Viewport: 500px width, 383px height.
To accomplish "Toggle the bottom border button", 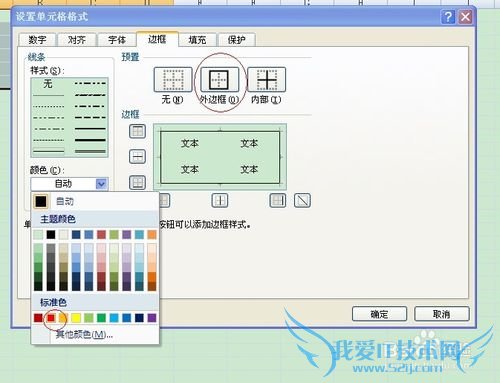I will pos(137,182).
